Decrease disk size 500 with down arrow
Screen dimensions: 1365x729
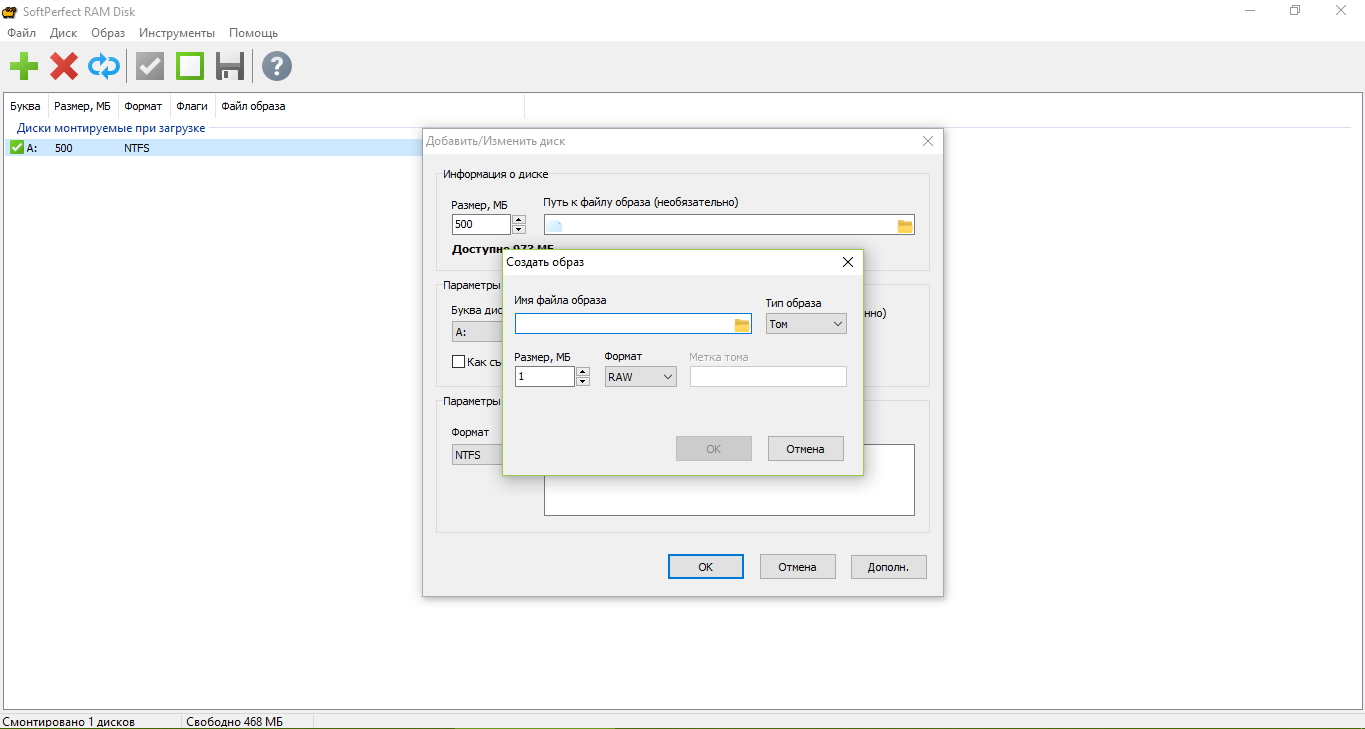(519, 230)
